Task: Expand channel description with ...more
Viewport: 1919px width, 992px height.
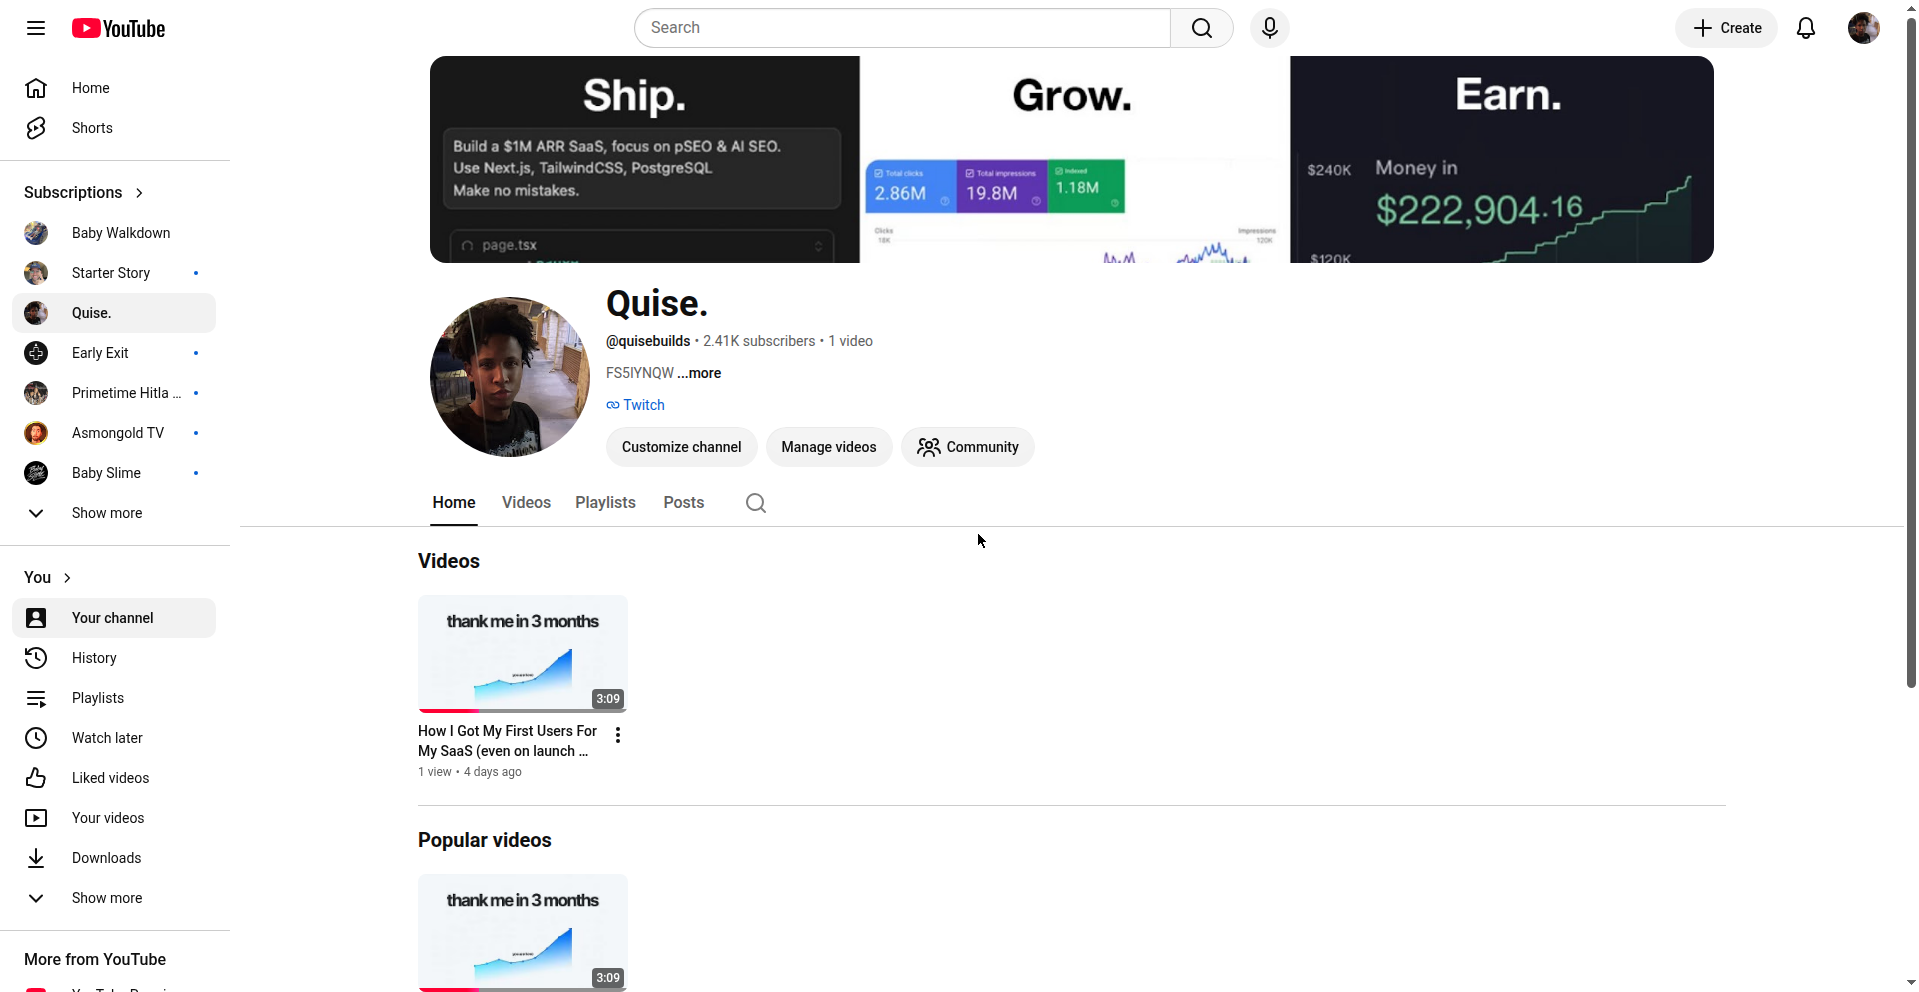Action: (699, 373)
